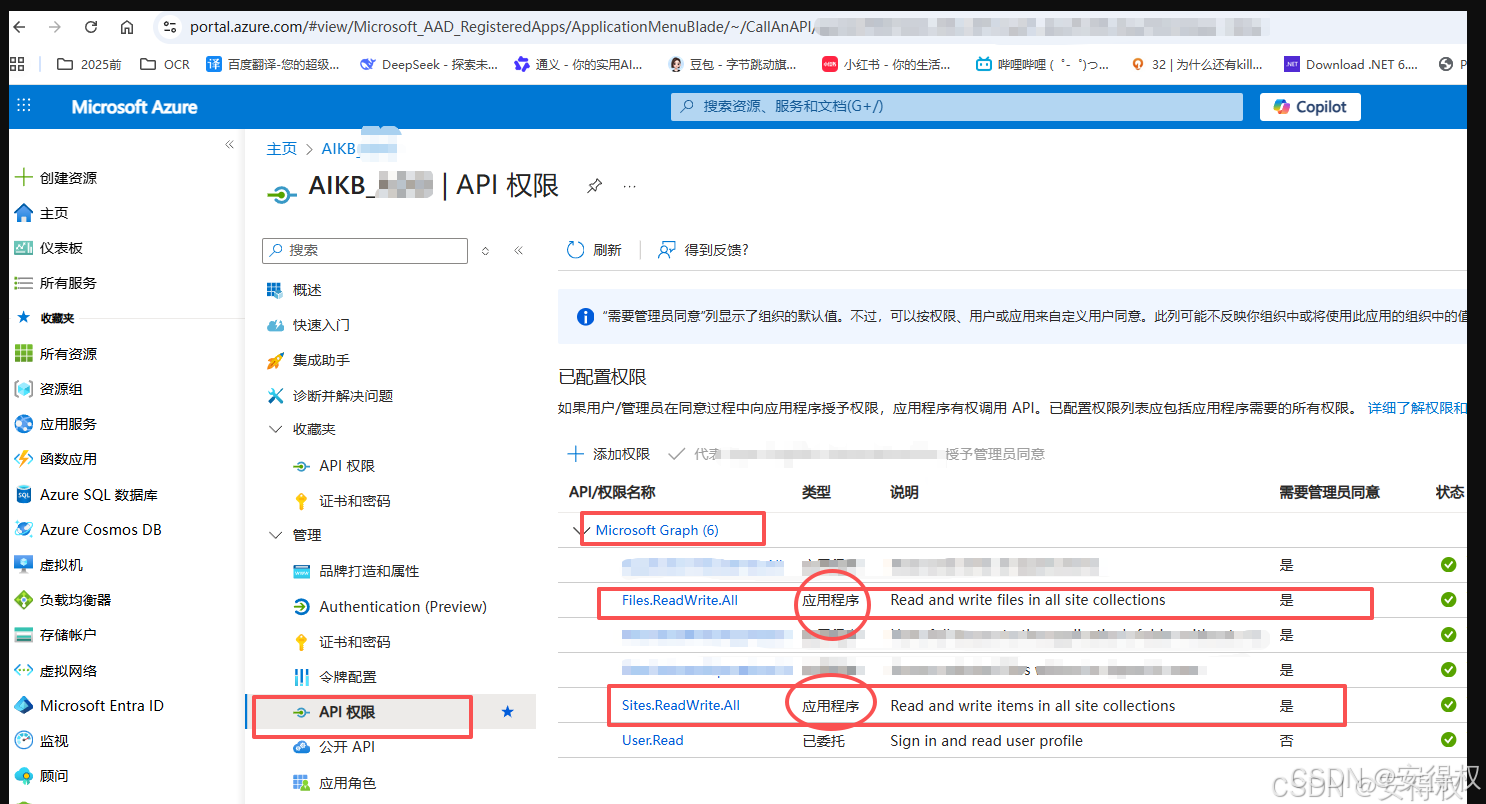Viewport: 1486px width, 804px height.
Task: Click 得到反馈 feedback button
Action: tap(703, 250)
